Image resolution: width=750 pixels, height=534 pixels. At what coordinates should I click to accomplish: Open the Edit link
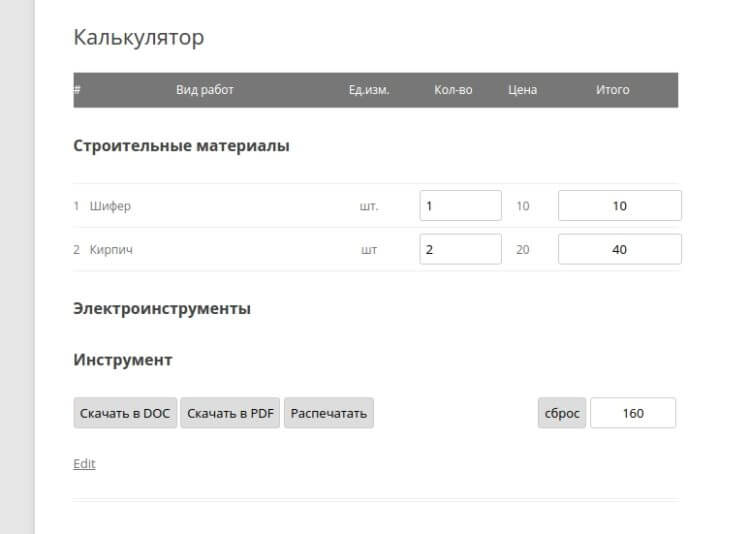coord(84,464)
